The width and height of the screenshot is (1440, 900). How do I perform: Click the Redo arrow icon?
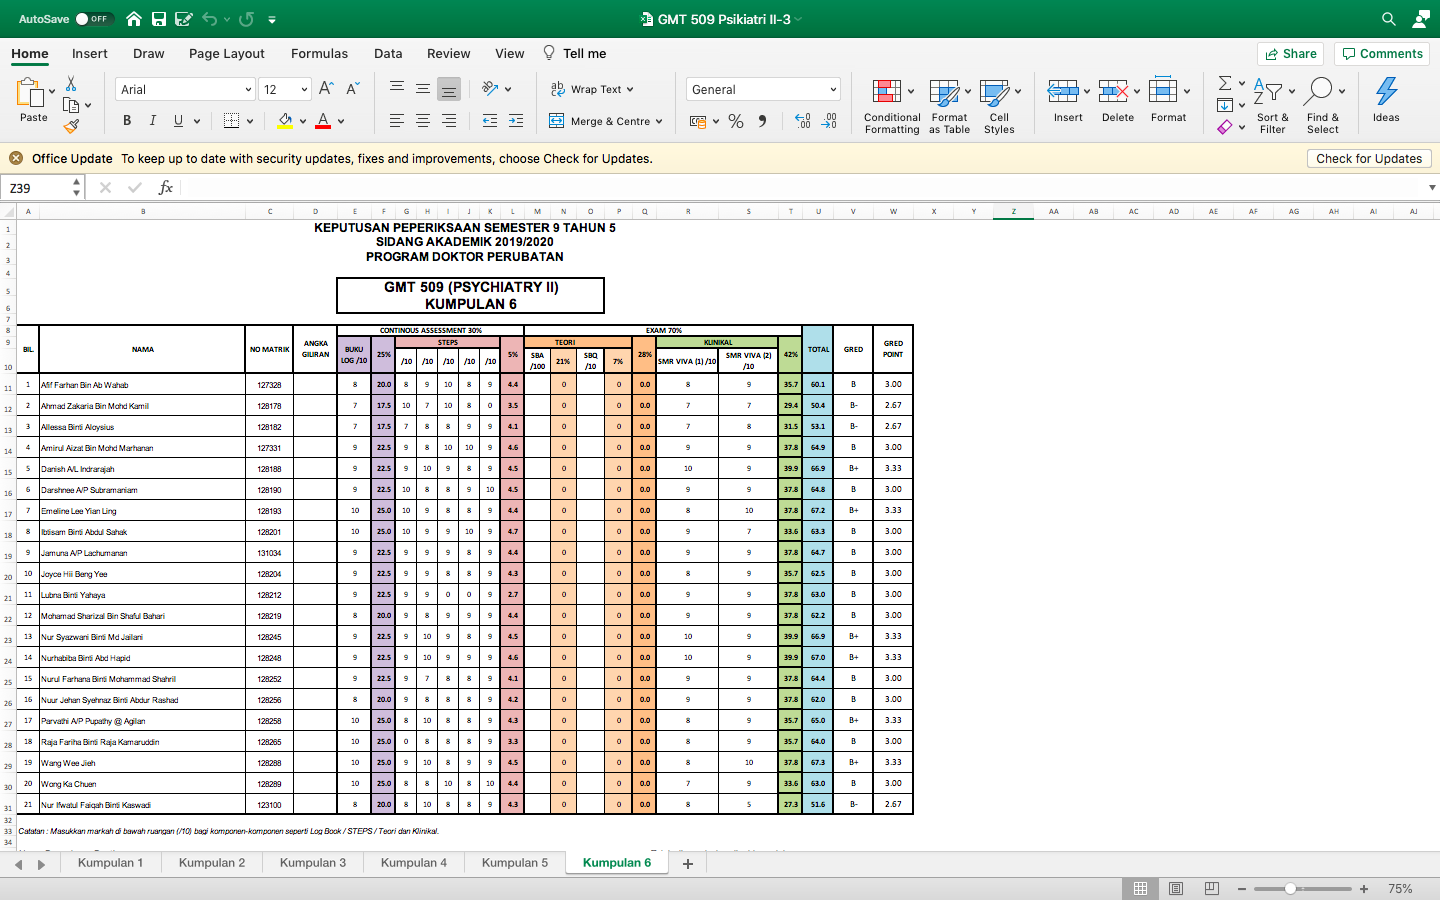246,19
